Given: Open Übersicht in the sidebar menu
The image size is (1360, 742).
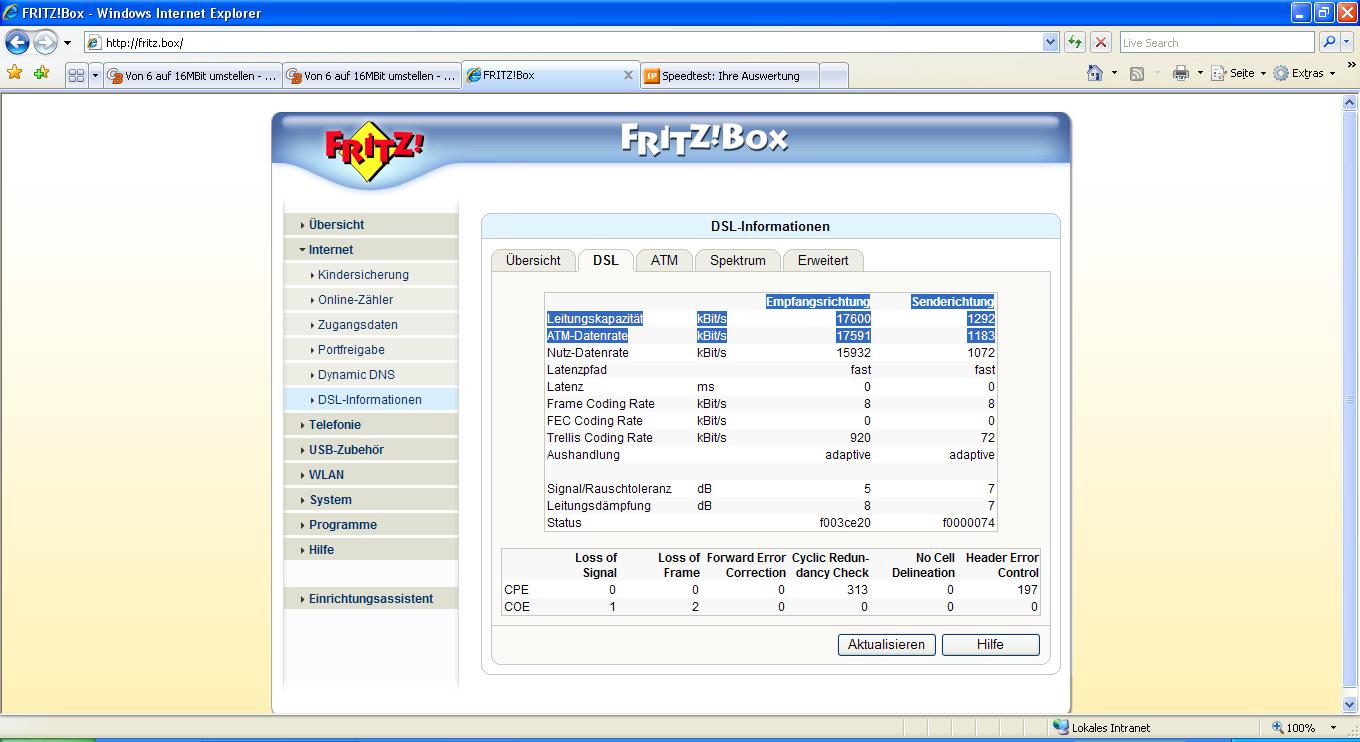Looking at the screenshot, I should coord(370,225).
